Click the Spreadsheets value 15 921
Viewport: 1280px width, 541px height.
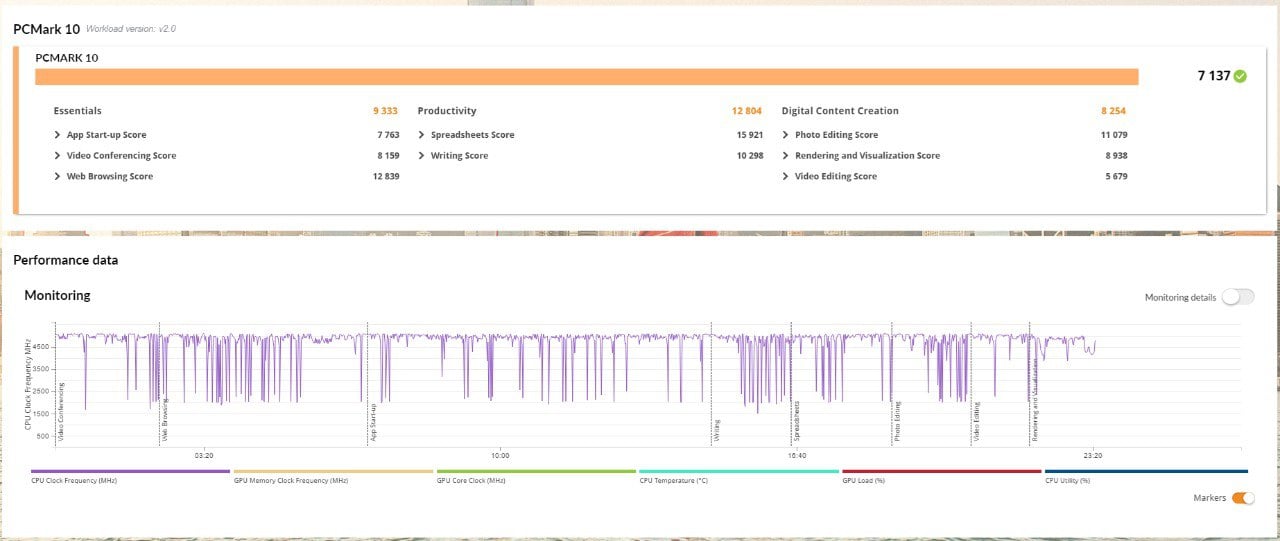(749, 135)
